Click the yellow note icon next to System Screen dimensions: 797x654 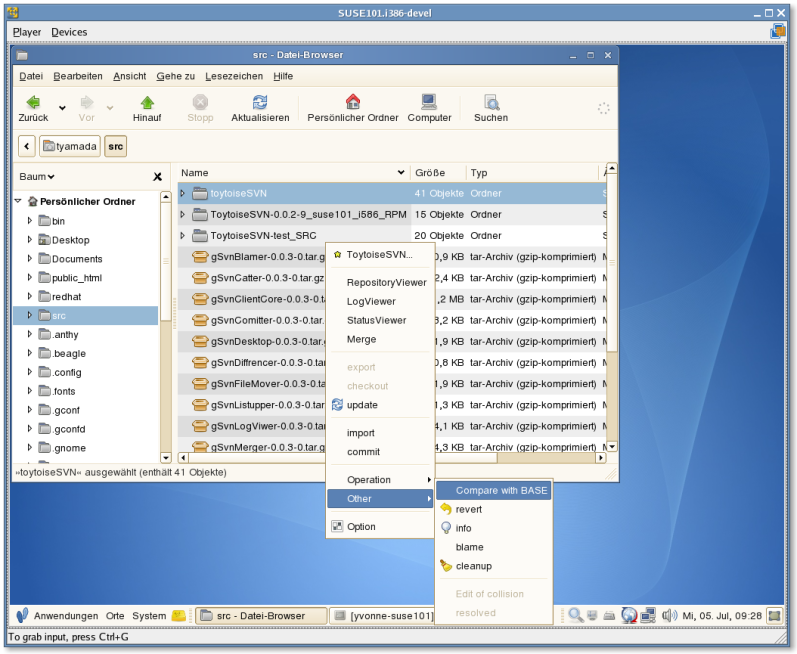178,616
